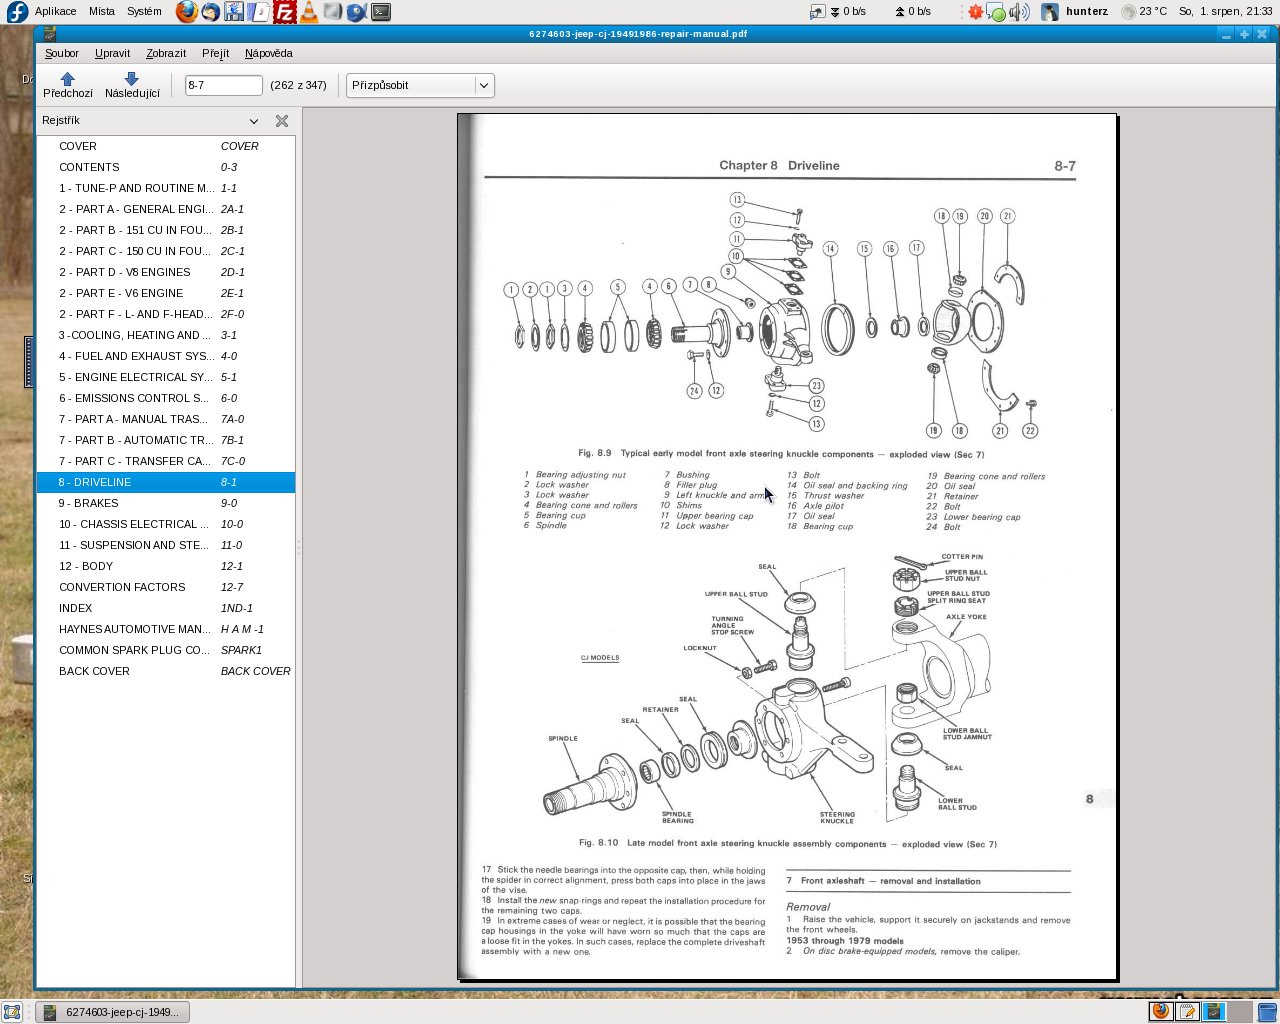The height and width of the screenshot is (1024, 1280).
Task: Click the blue fish launcher icon
Action: (x=357, y=12)
